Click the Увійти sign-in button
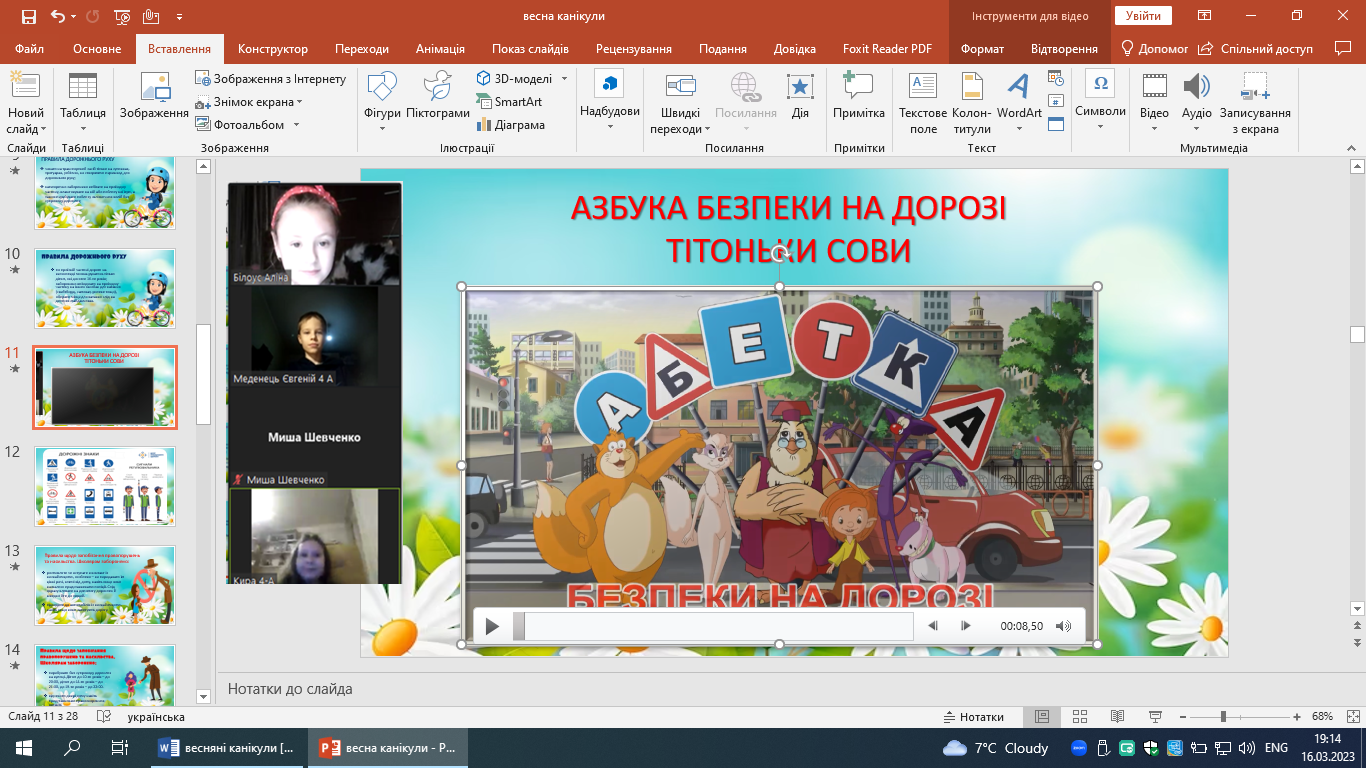This screenshot has height=768, width=1366. click(x=1143, y=16)
